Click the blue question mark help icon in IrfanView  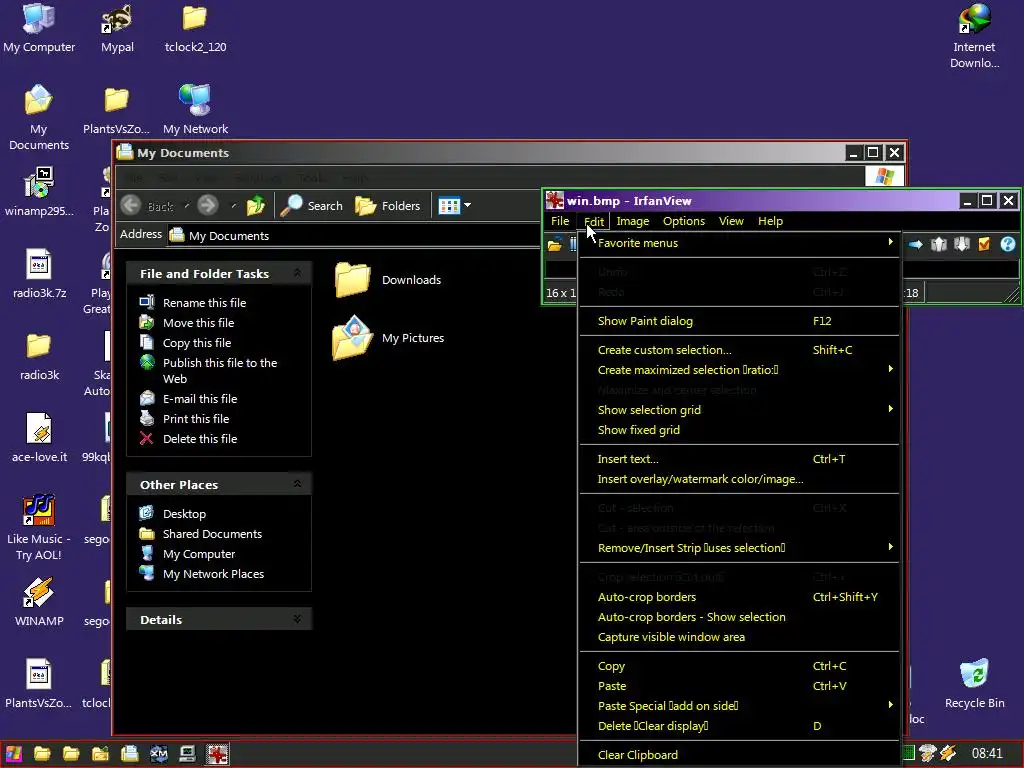(1008, 244)
